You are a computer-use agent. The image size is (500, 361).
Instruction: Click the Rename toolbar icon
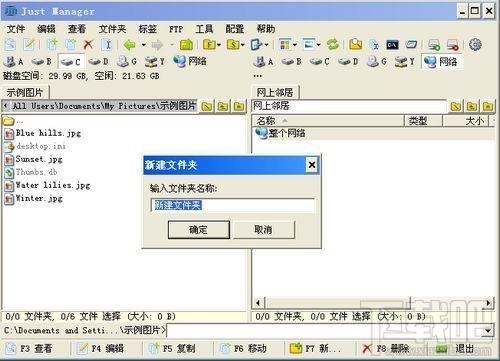[x=107, y=44]
